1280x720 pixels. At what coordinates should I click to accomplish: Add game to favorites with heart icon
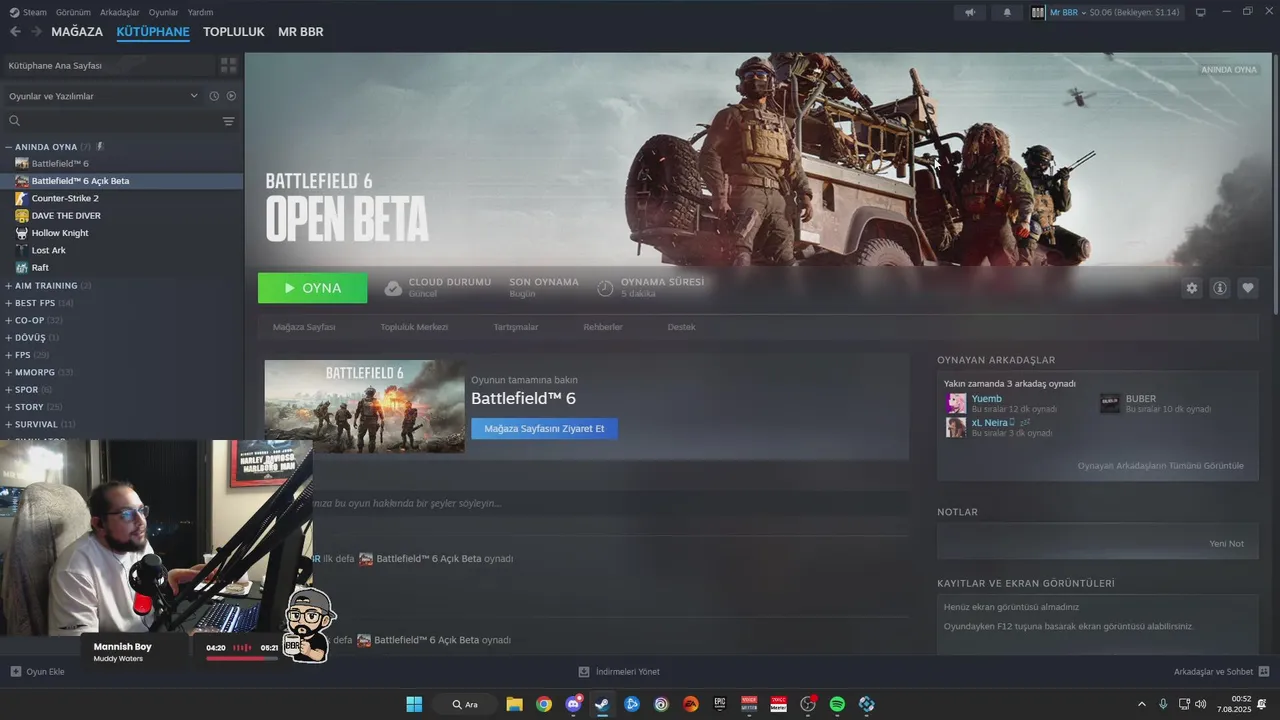click(1248, 288)
